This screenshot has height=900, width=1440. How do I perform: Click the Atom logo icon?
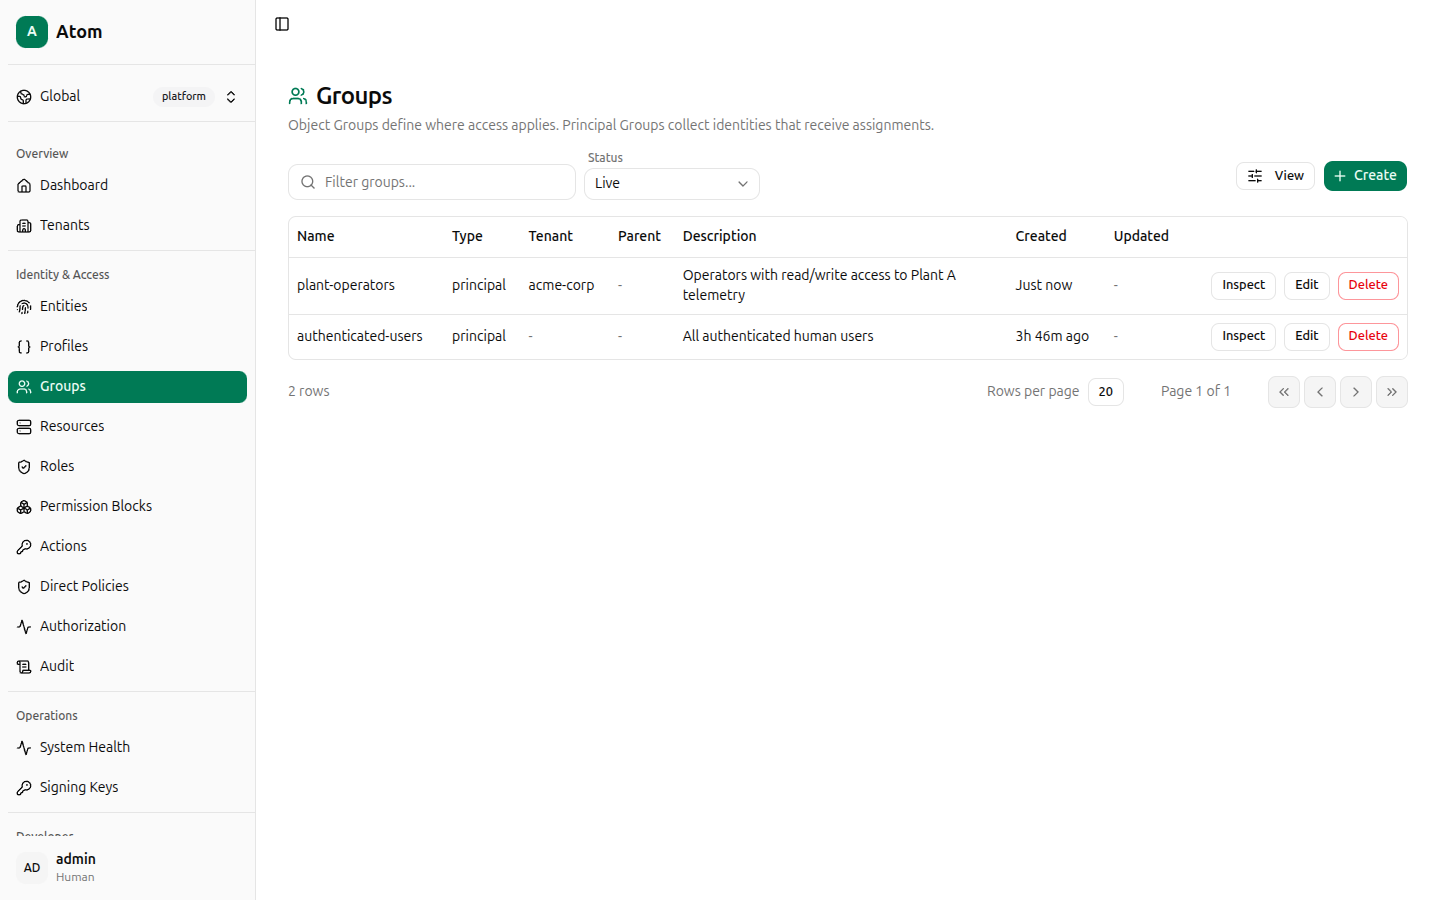[32, 32]
